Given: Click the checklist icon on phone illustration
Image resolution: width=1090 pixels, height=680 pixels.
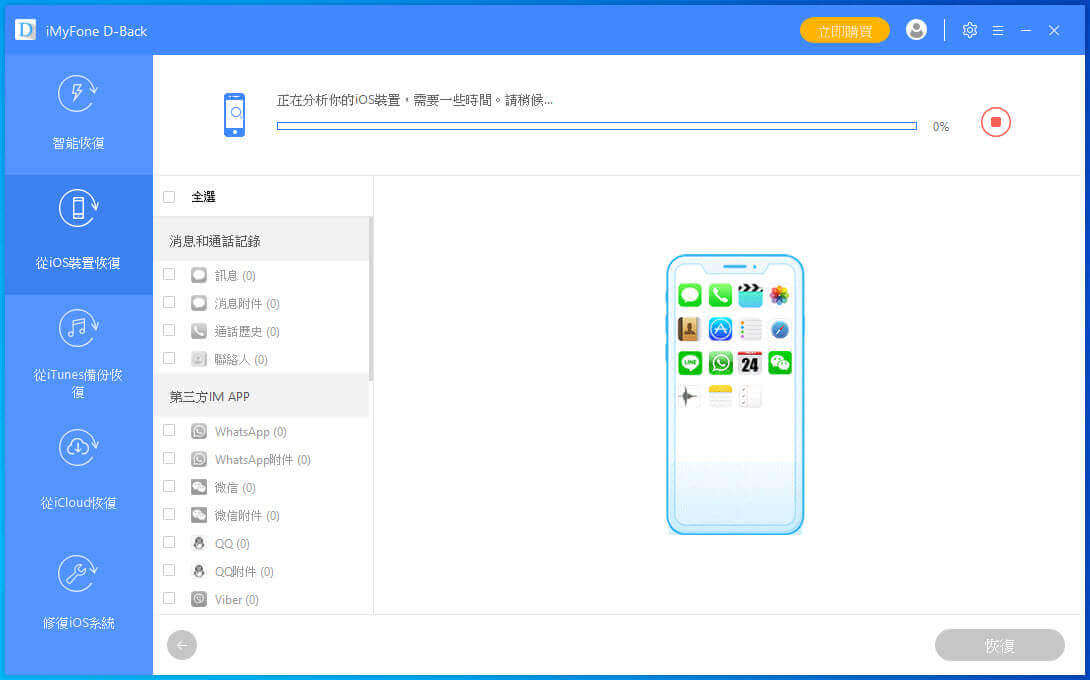Looking at the screenshot, I should (x=750, y=396).
